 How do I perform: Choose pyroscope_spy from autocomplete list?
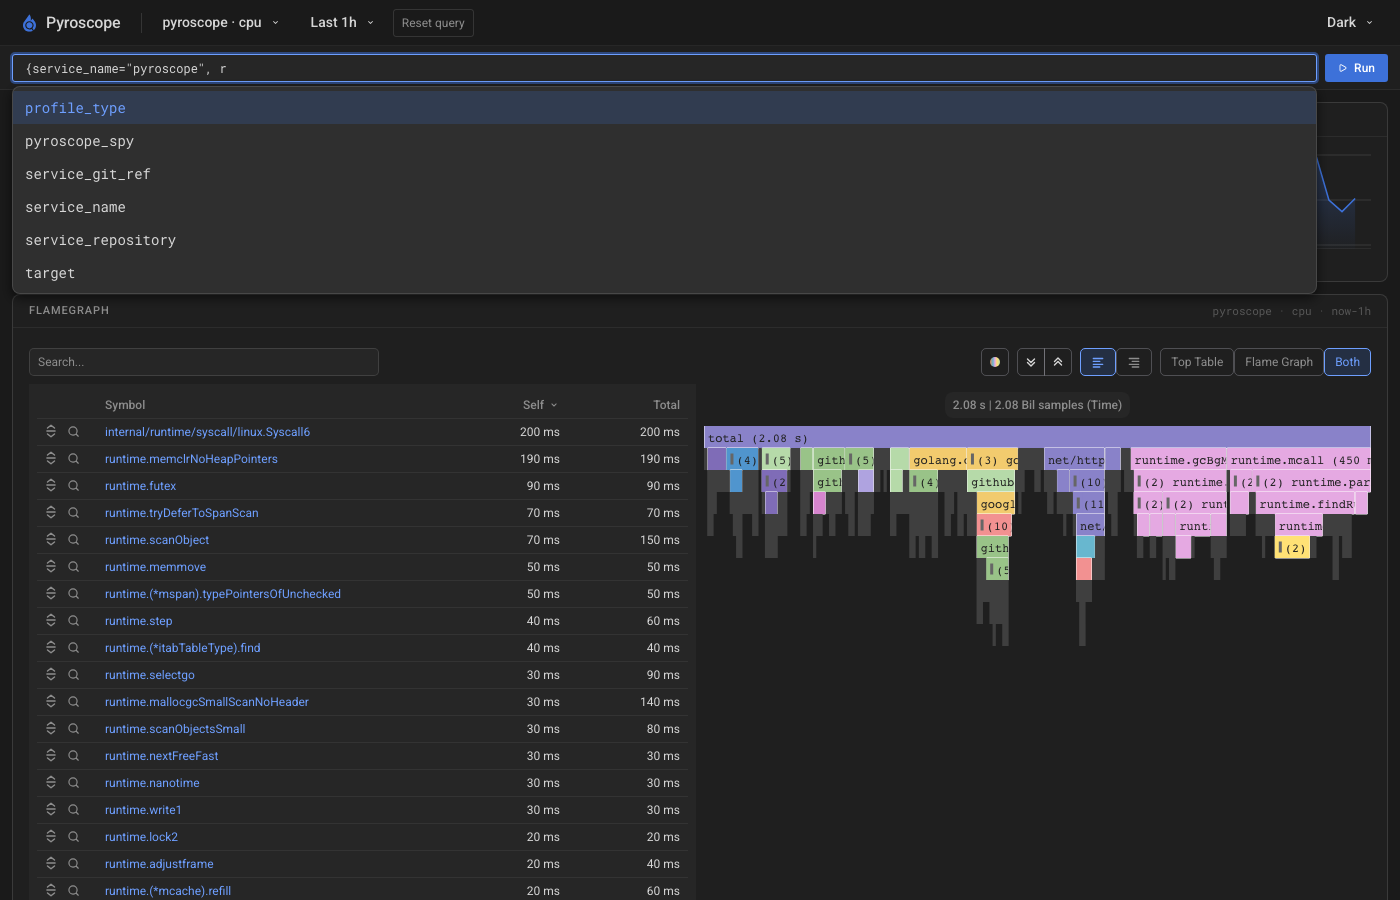pyautogui.click(x=664, y=141)
